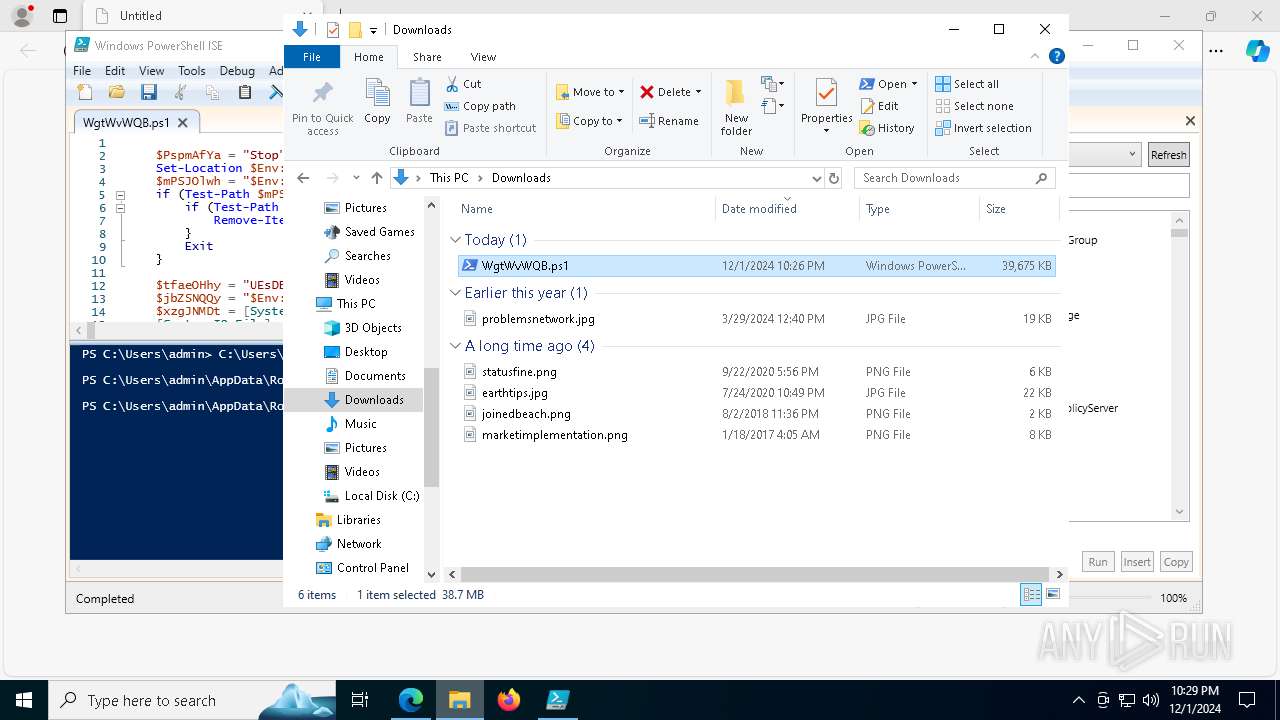Image resolution: width=1280 pixels, height=720 pixels.
Task: Open Tools menu in PowerShell ISE
Action: tap(191, 71)
